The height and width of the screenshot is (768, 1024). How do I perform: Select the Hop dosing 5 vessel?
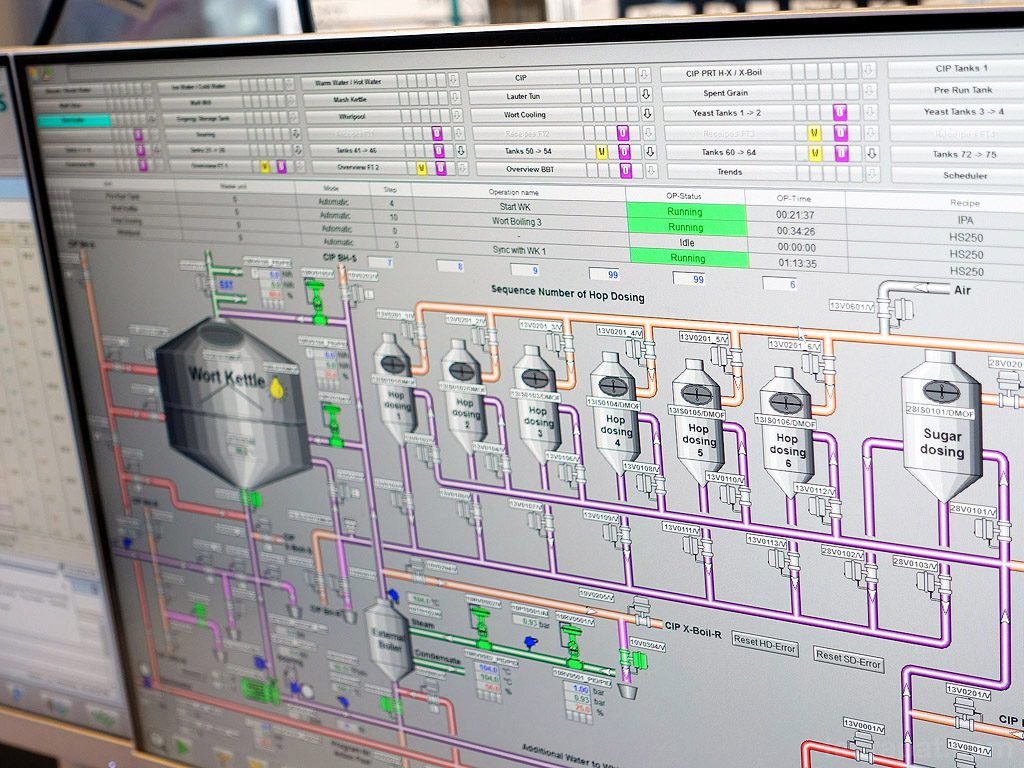click(697, 422)
